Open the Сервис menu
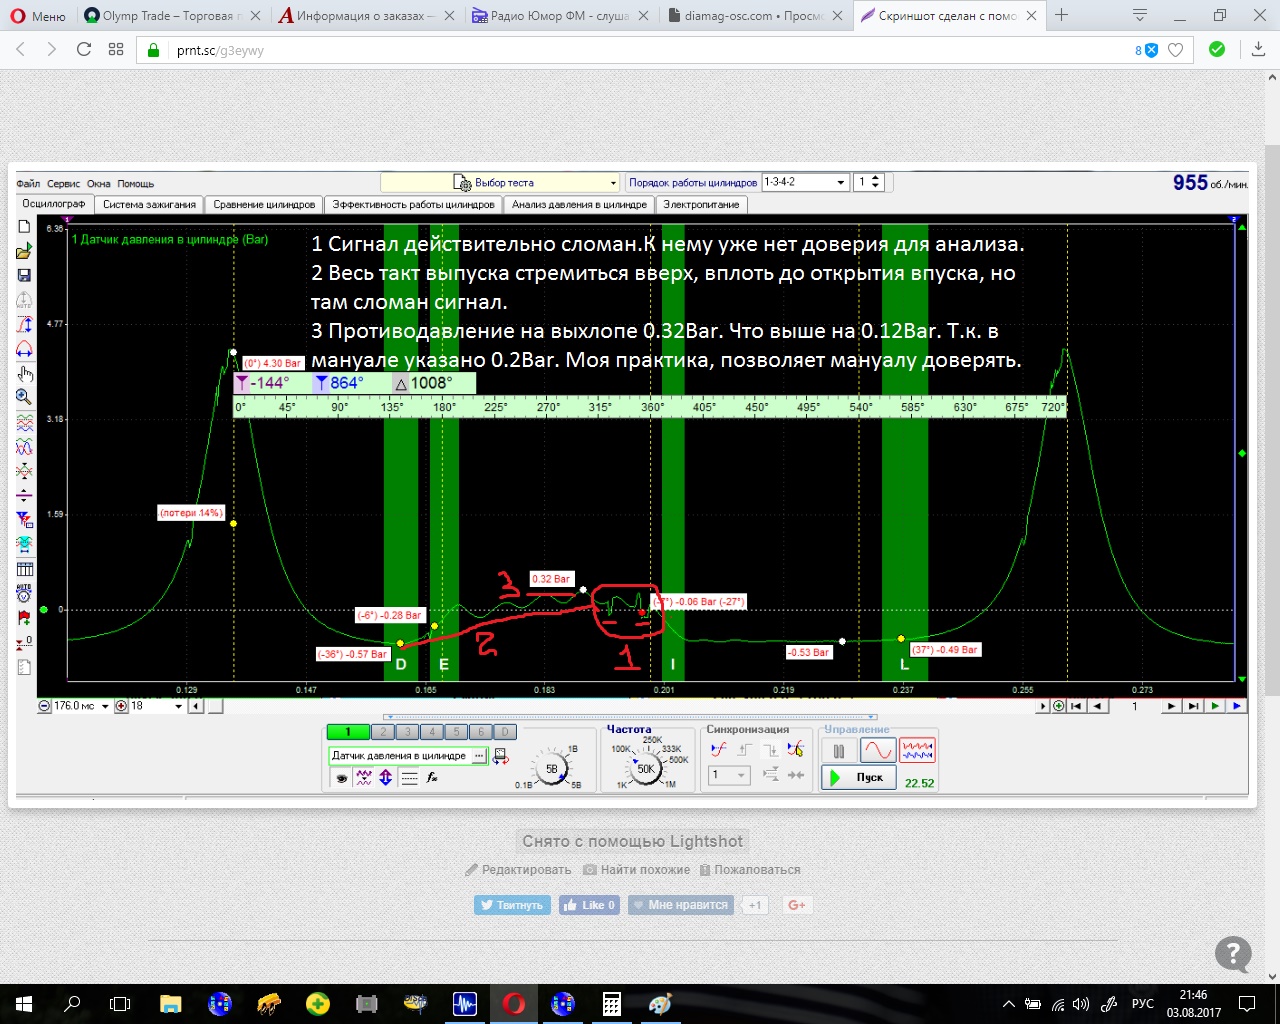 click(x=64, y=184)
